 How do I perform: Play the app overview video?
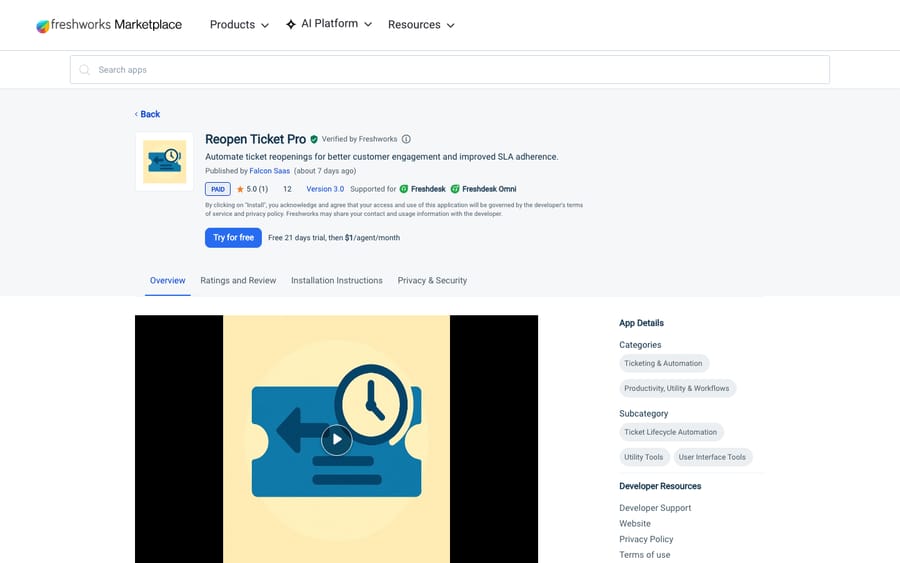pyautogui.click(x=336, y=440)
